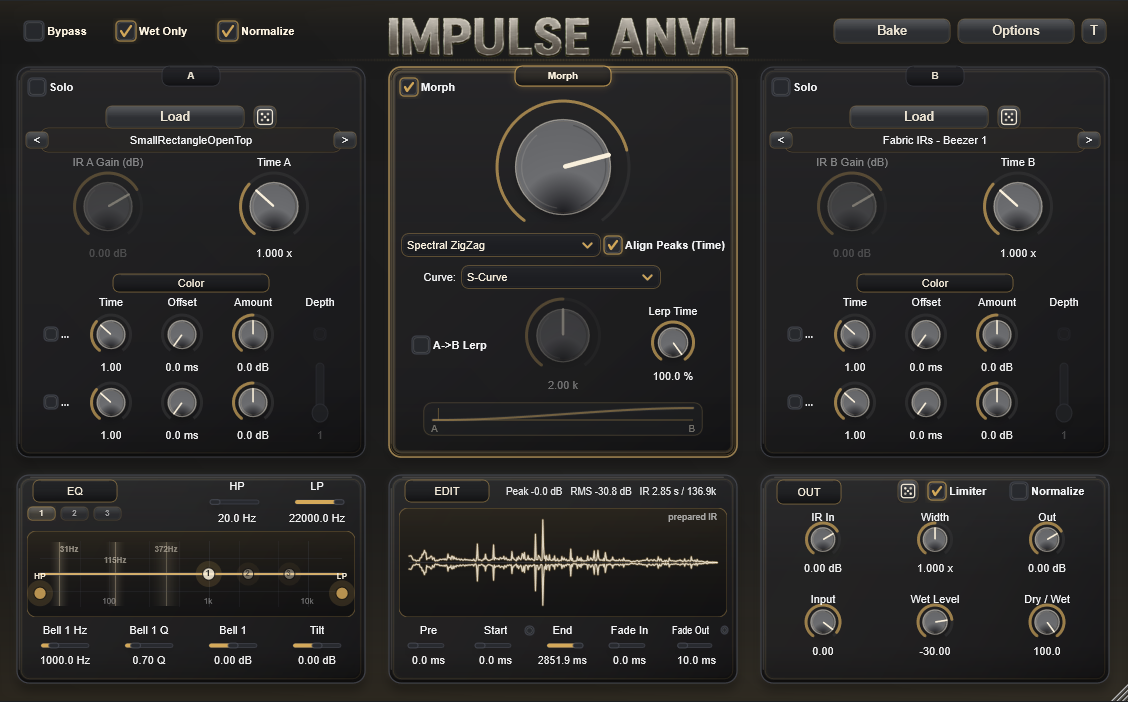Select EQ band tab 2
The height and width of the screenshot is (702, 1128).
74,514
